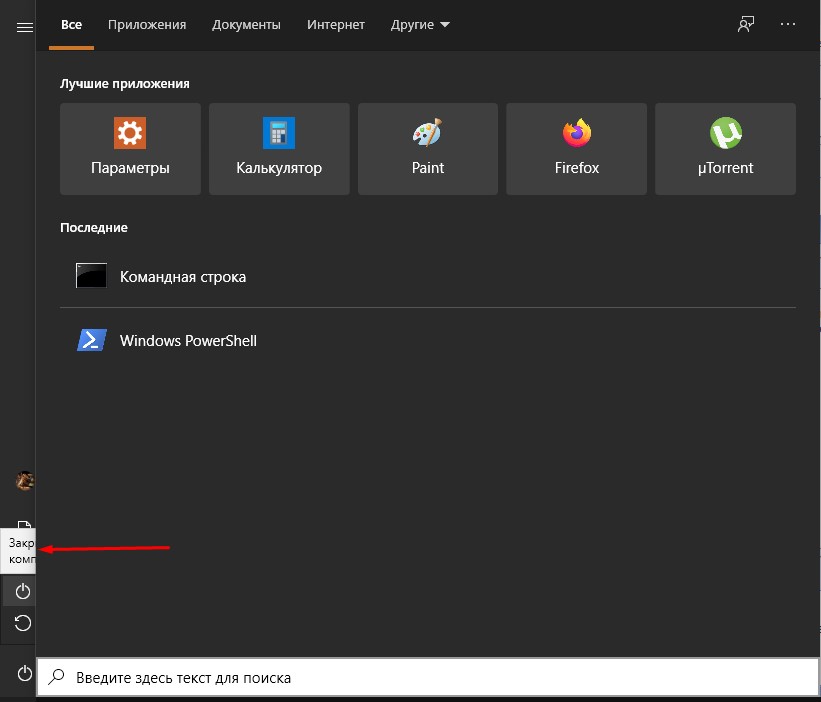Open the three-dots options menu

tap(789, 25)
